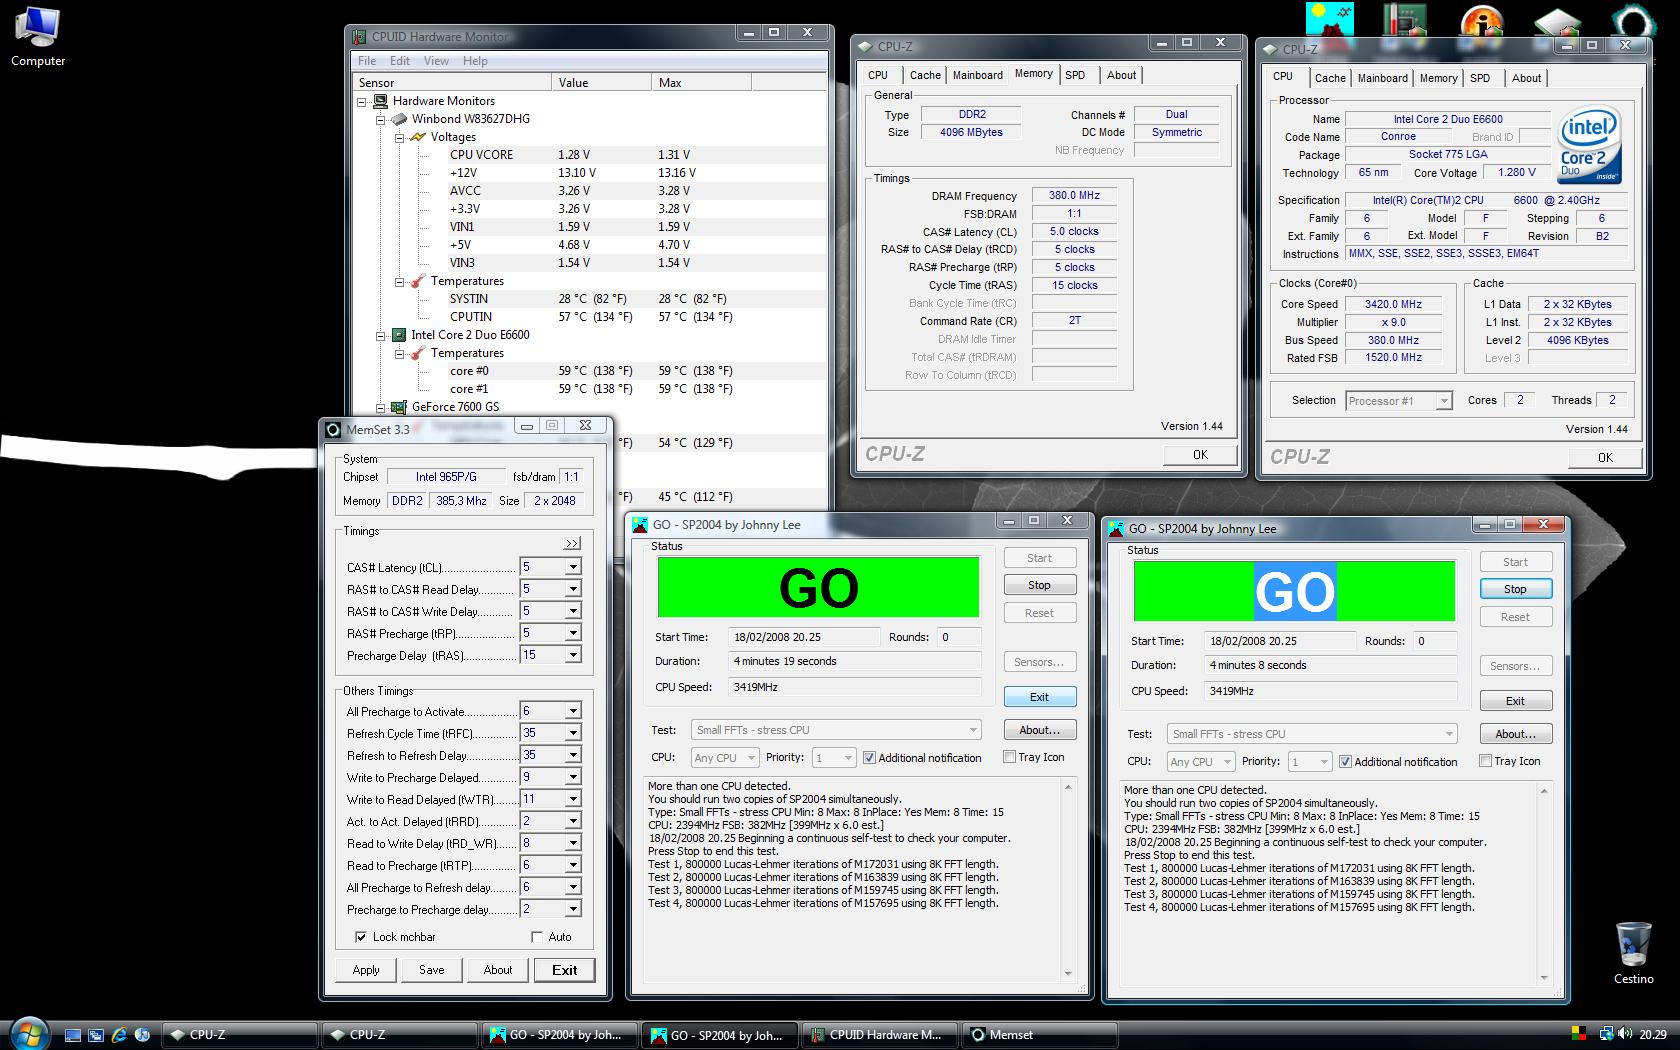Click the right SP2004 log scrollbar up arrow

click(x=1543, y=791)
